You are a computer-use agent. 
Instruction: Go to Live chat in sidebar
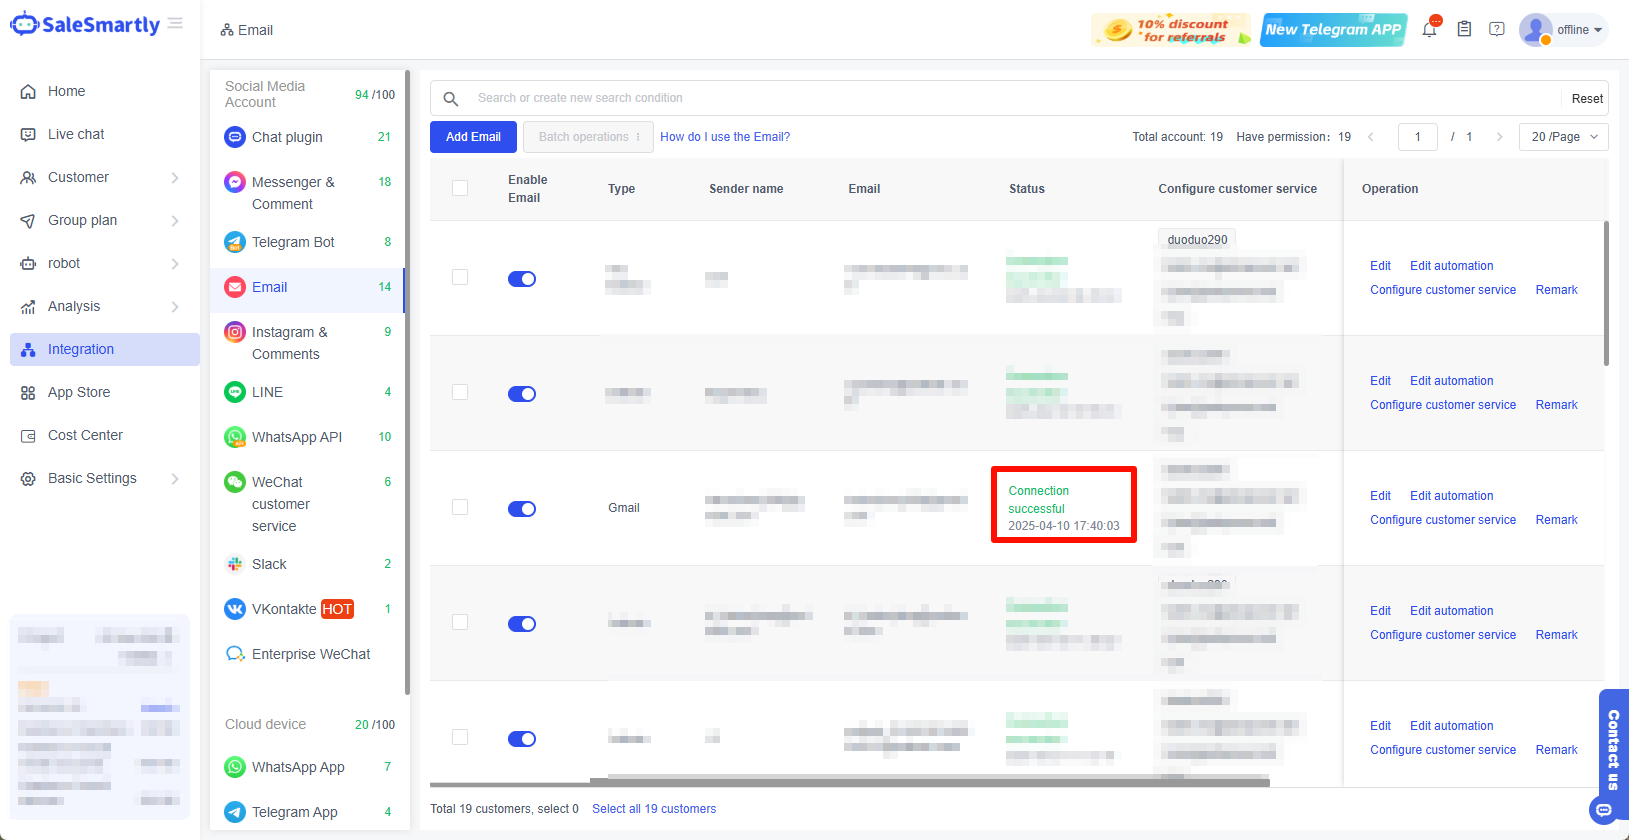pyautogui.click(x=76, y=134)
